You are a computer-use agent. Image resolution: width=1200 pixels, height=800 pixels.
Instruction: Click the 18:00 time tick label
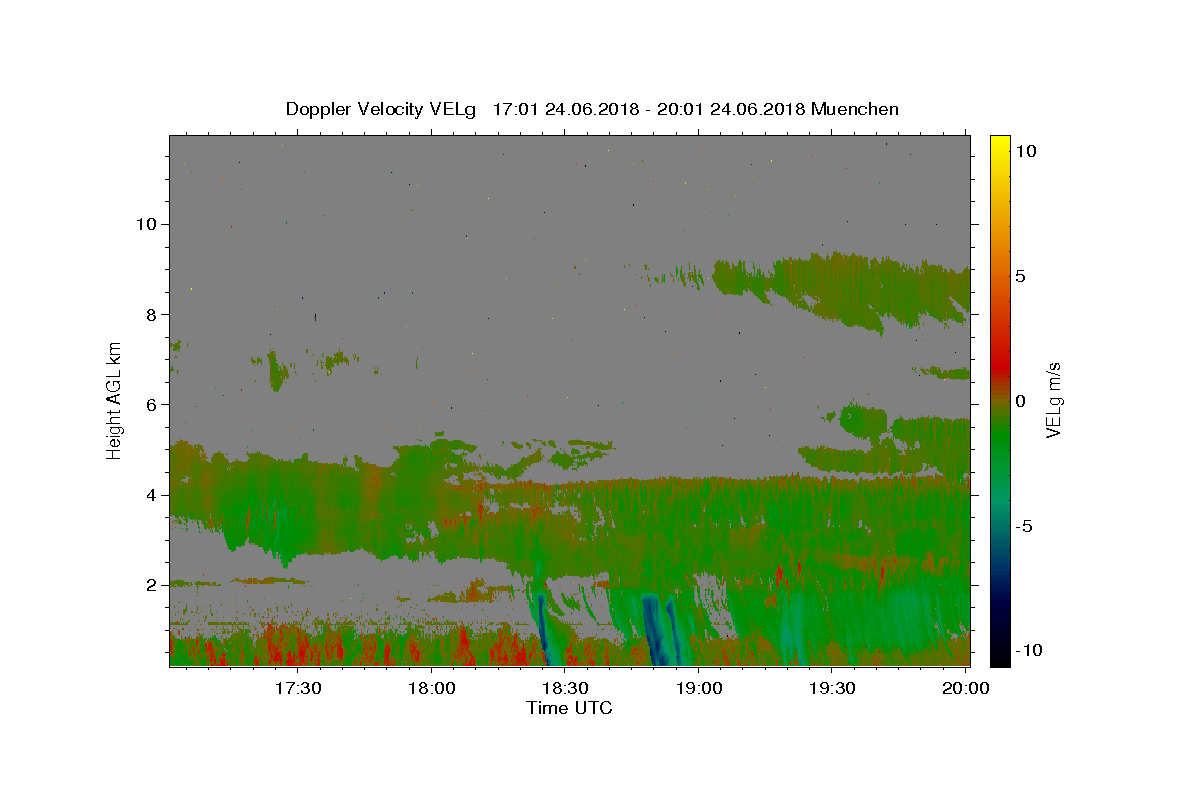(x=431, y=689)
